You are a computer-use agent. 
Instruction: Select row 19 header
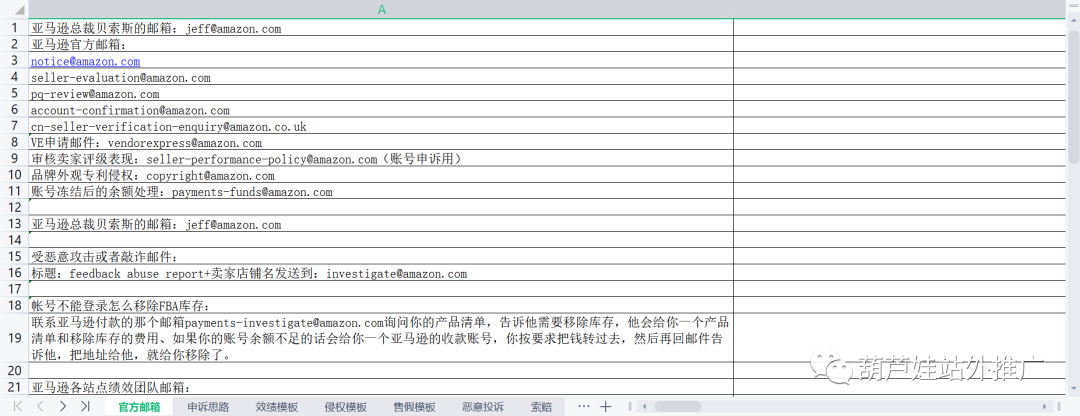coord(14,338)
